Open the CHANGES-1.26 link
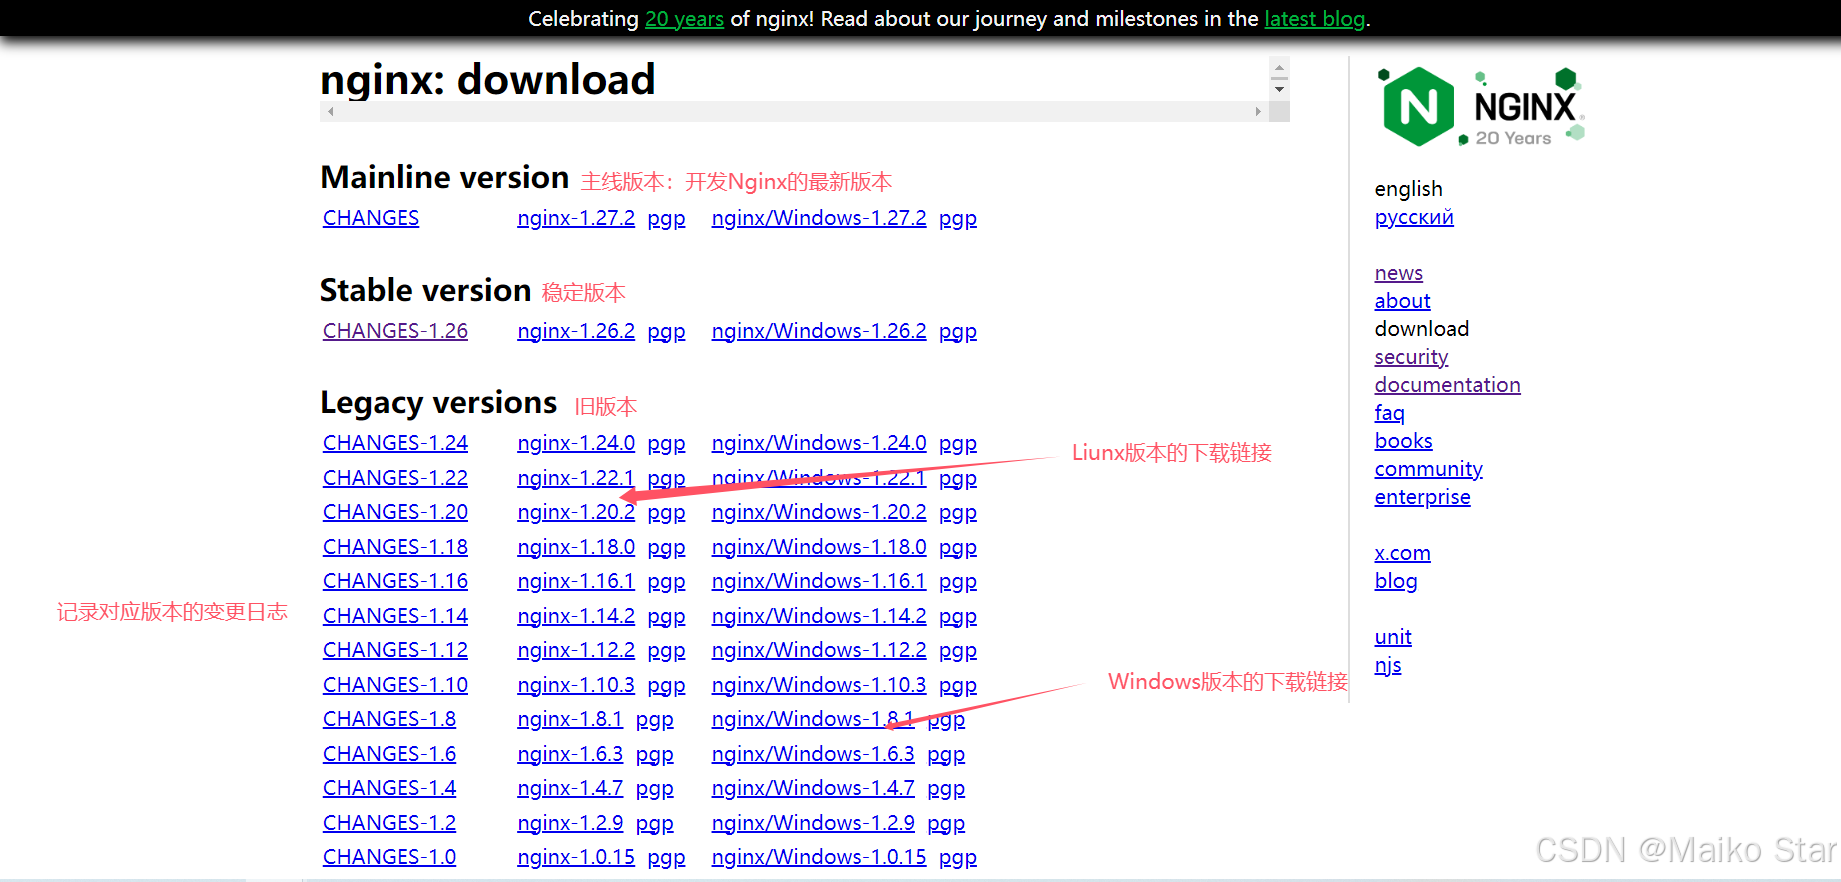Image resolution: width=1841 pixels, height=882 pixels. (395, 331)
